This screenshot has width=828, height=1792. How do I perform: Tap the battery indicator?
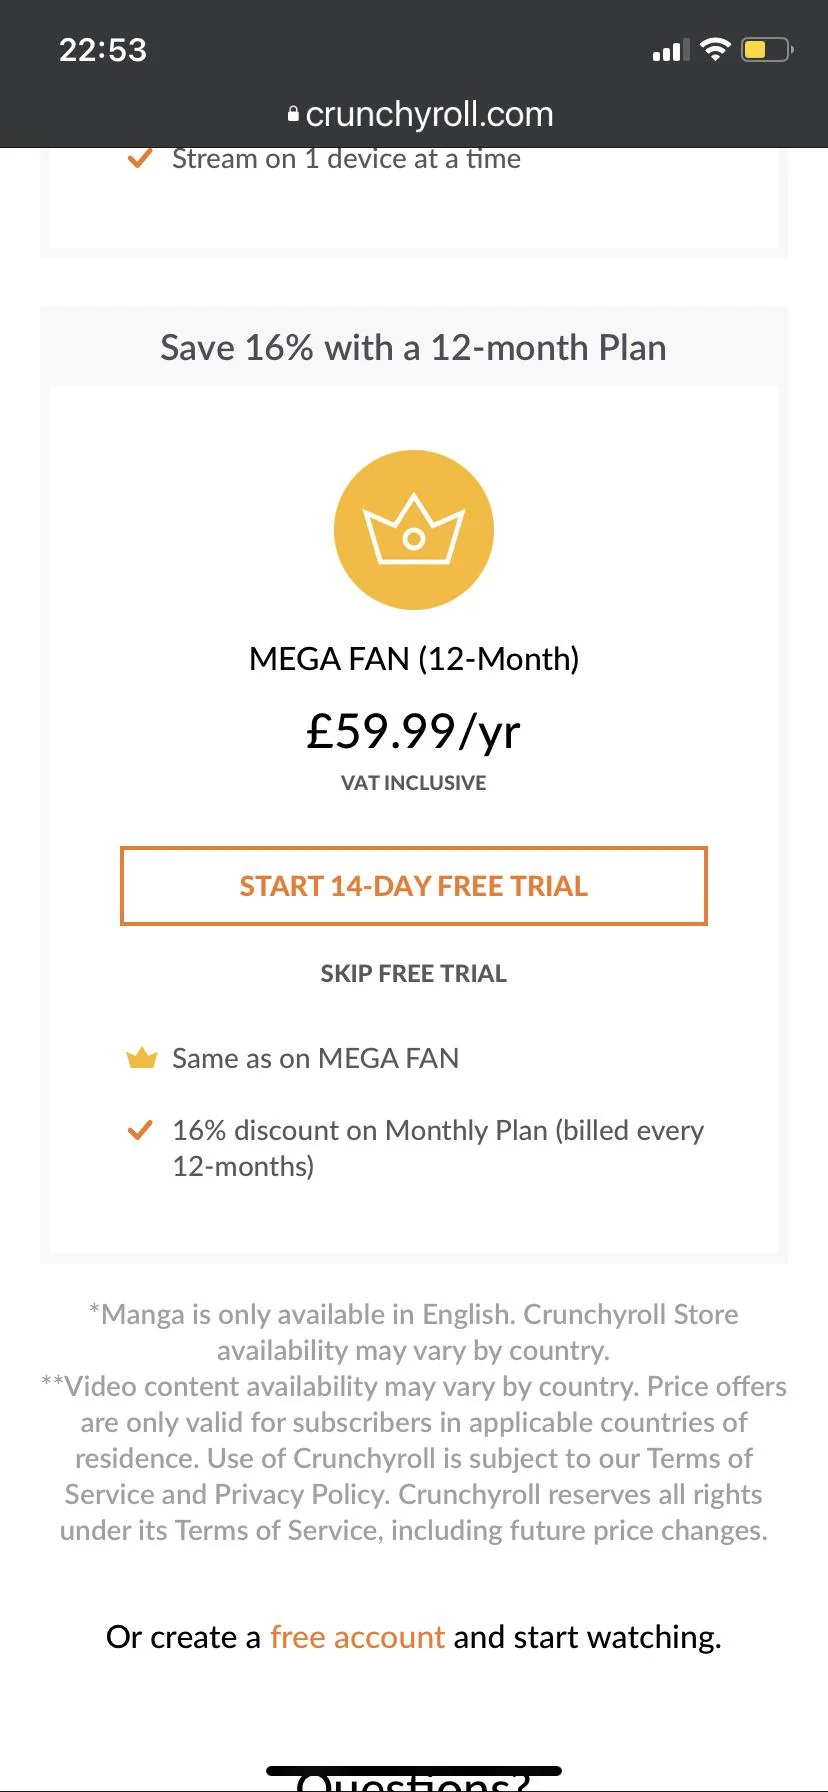point(764,50)
